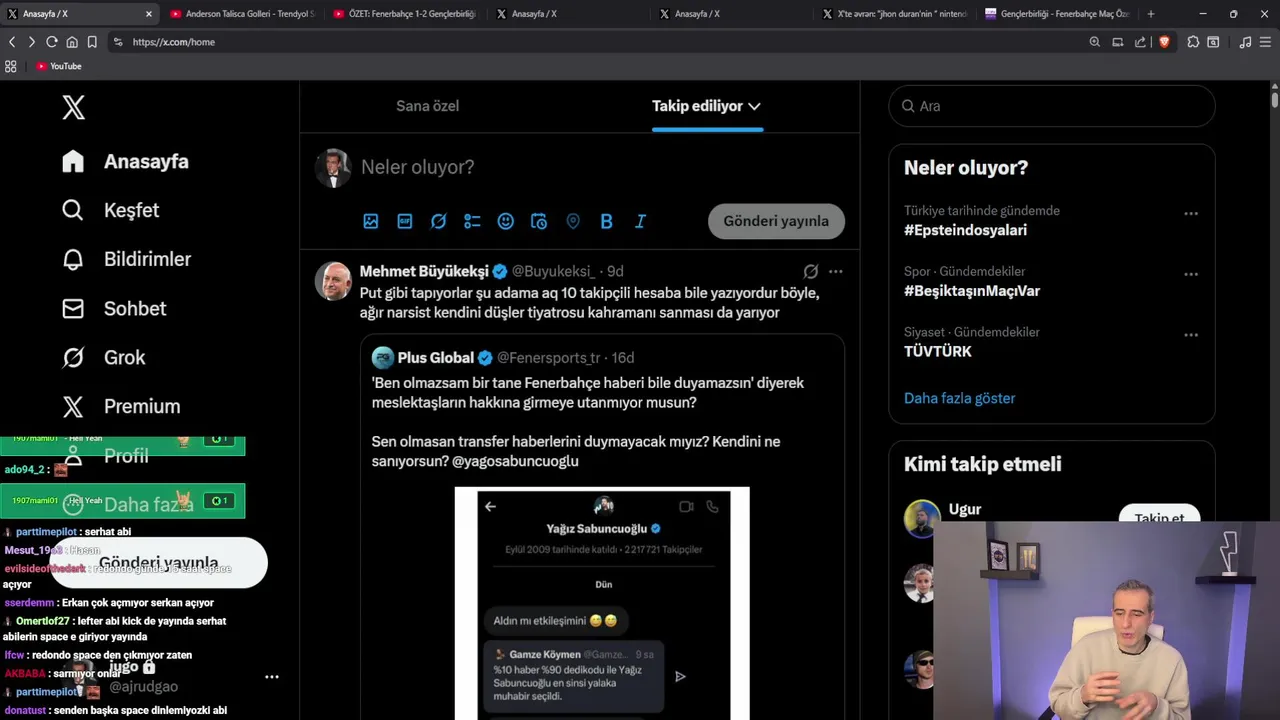Switch to Gençlerbirliği - Fenerbahçe Maç Özeti tab

click(x=1058, y=14)
